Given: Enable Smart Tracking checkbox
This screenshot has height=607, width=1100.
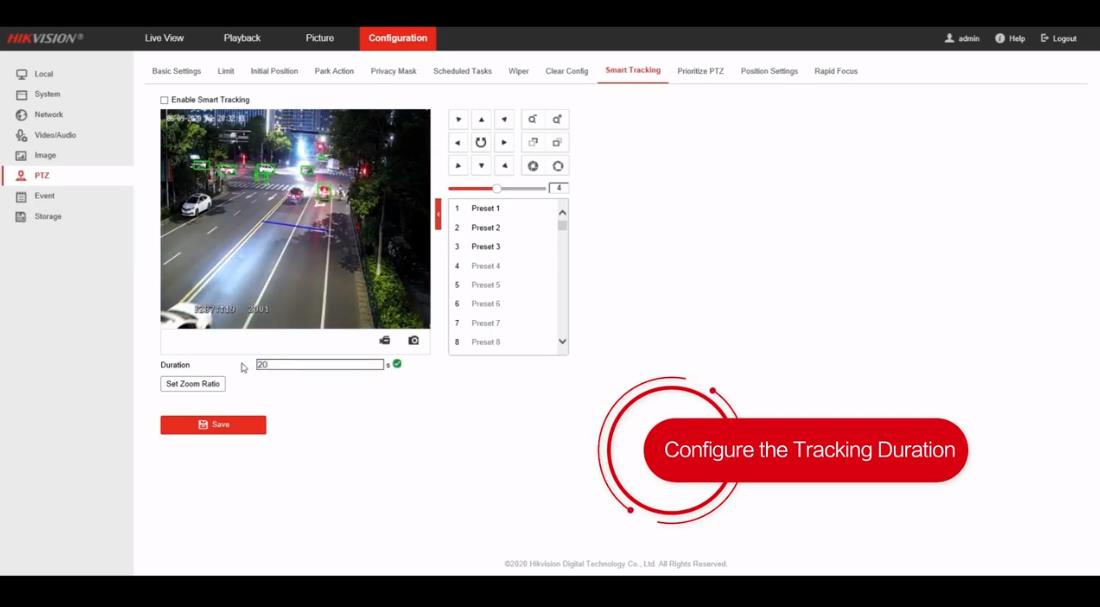Looking at the screenshot, I should pyautogui.click(x=163, y=100).
